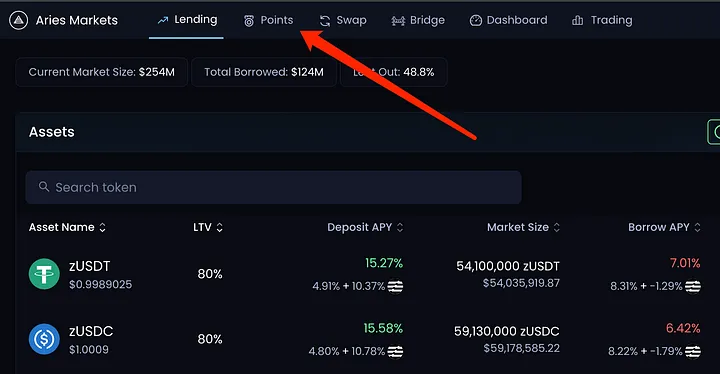
Task: Switch to the Points tab
Action: [269, 21]
